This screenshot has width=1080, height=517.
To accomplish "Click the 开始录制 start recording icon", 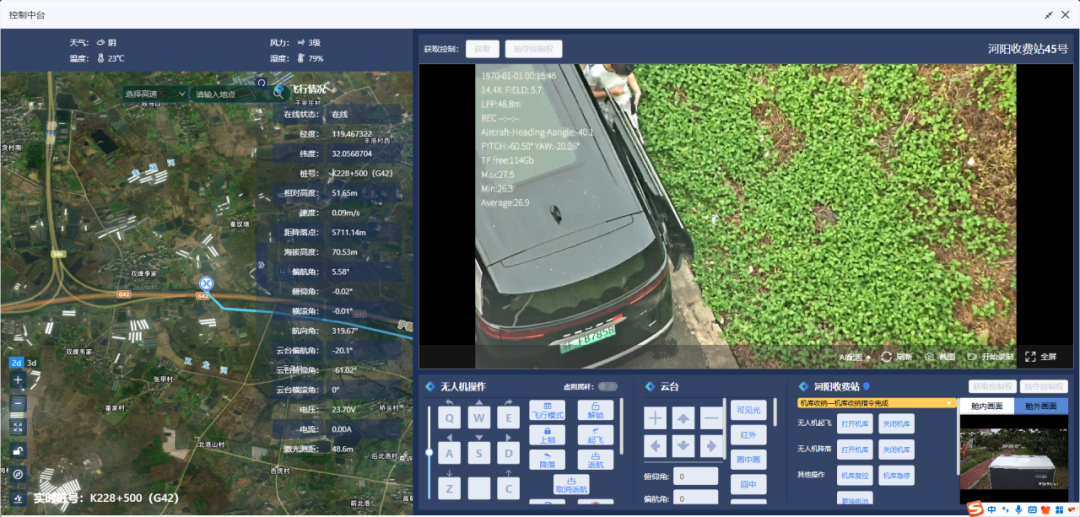I will click(972, 357).
